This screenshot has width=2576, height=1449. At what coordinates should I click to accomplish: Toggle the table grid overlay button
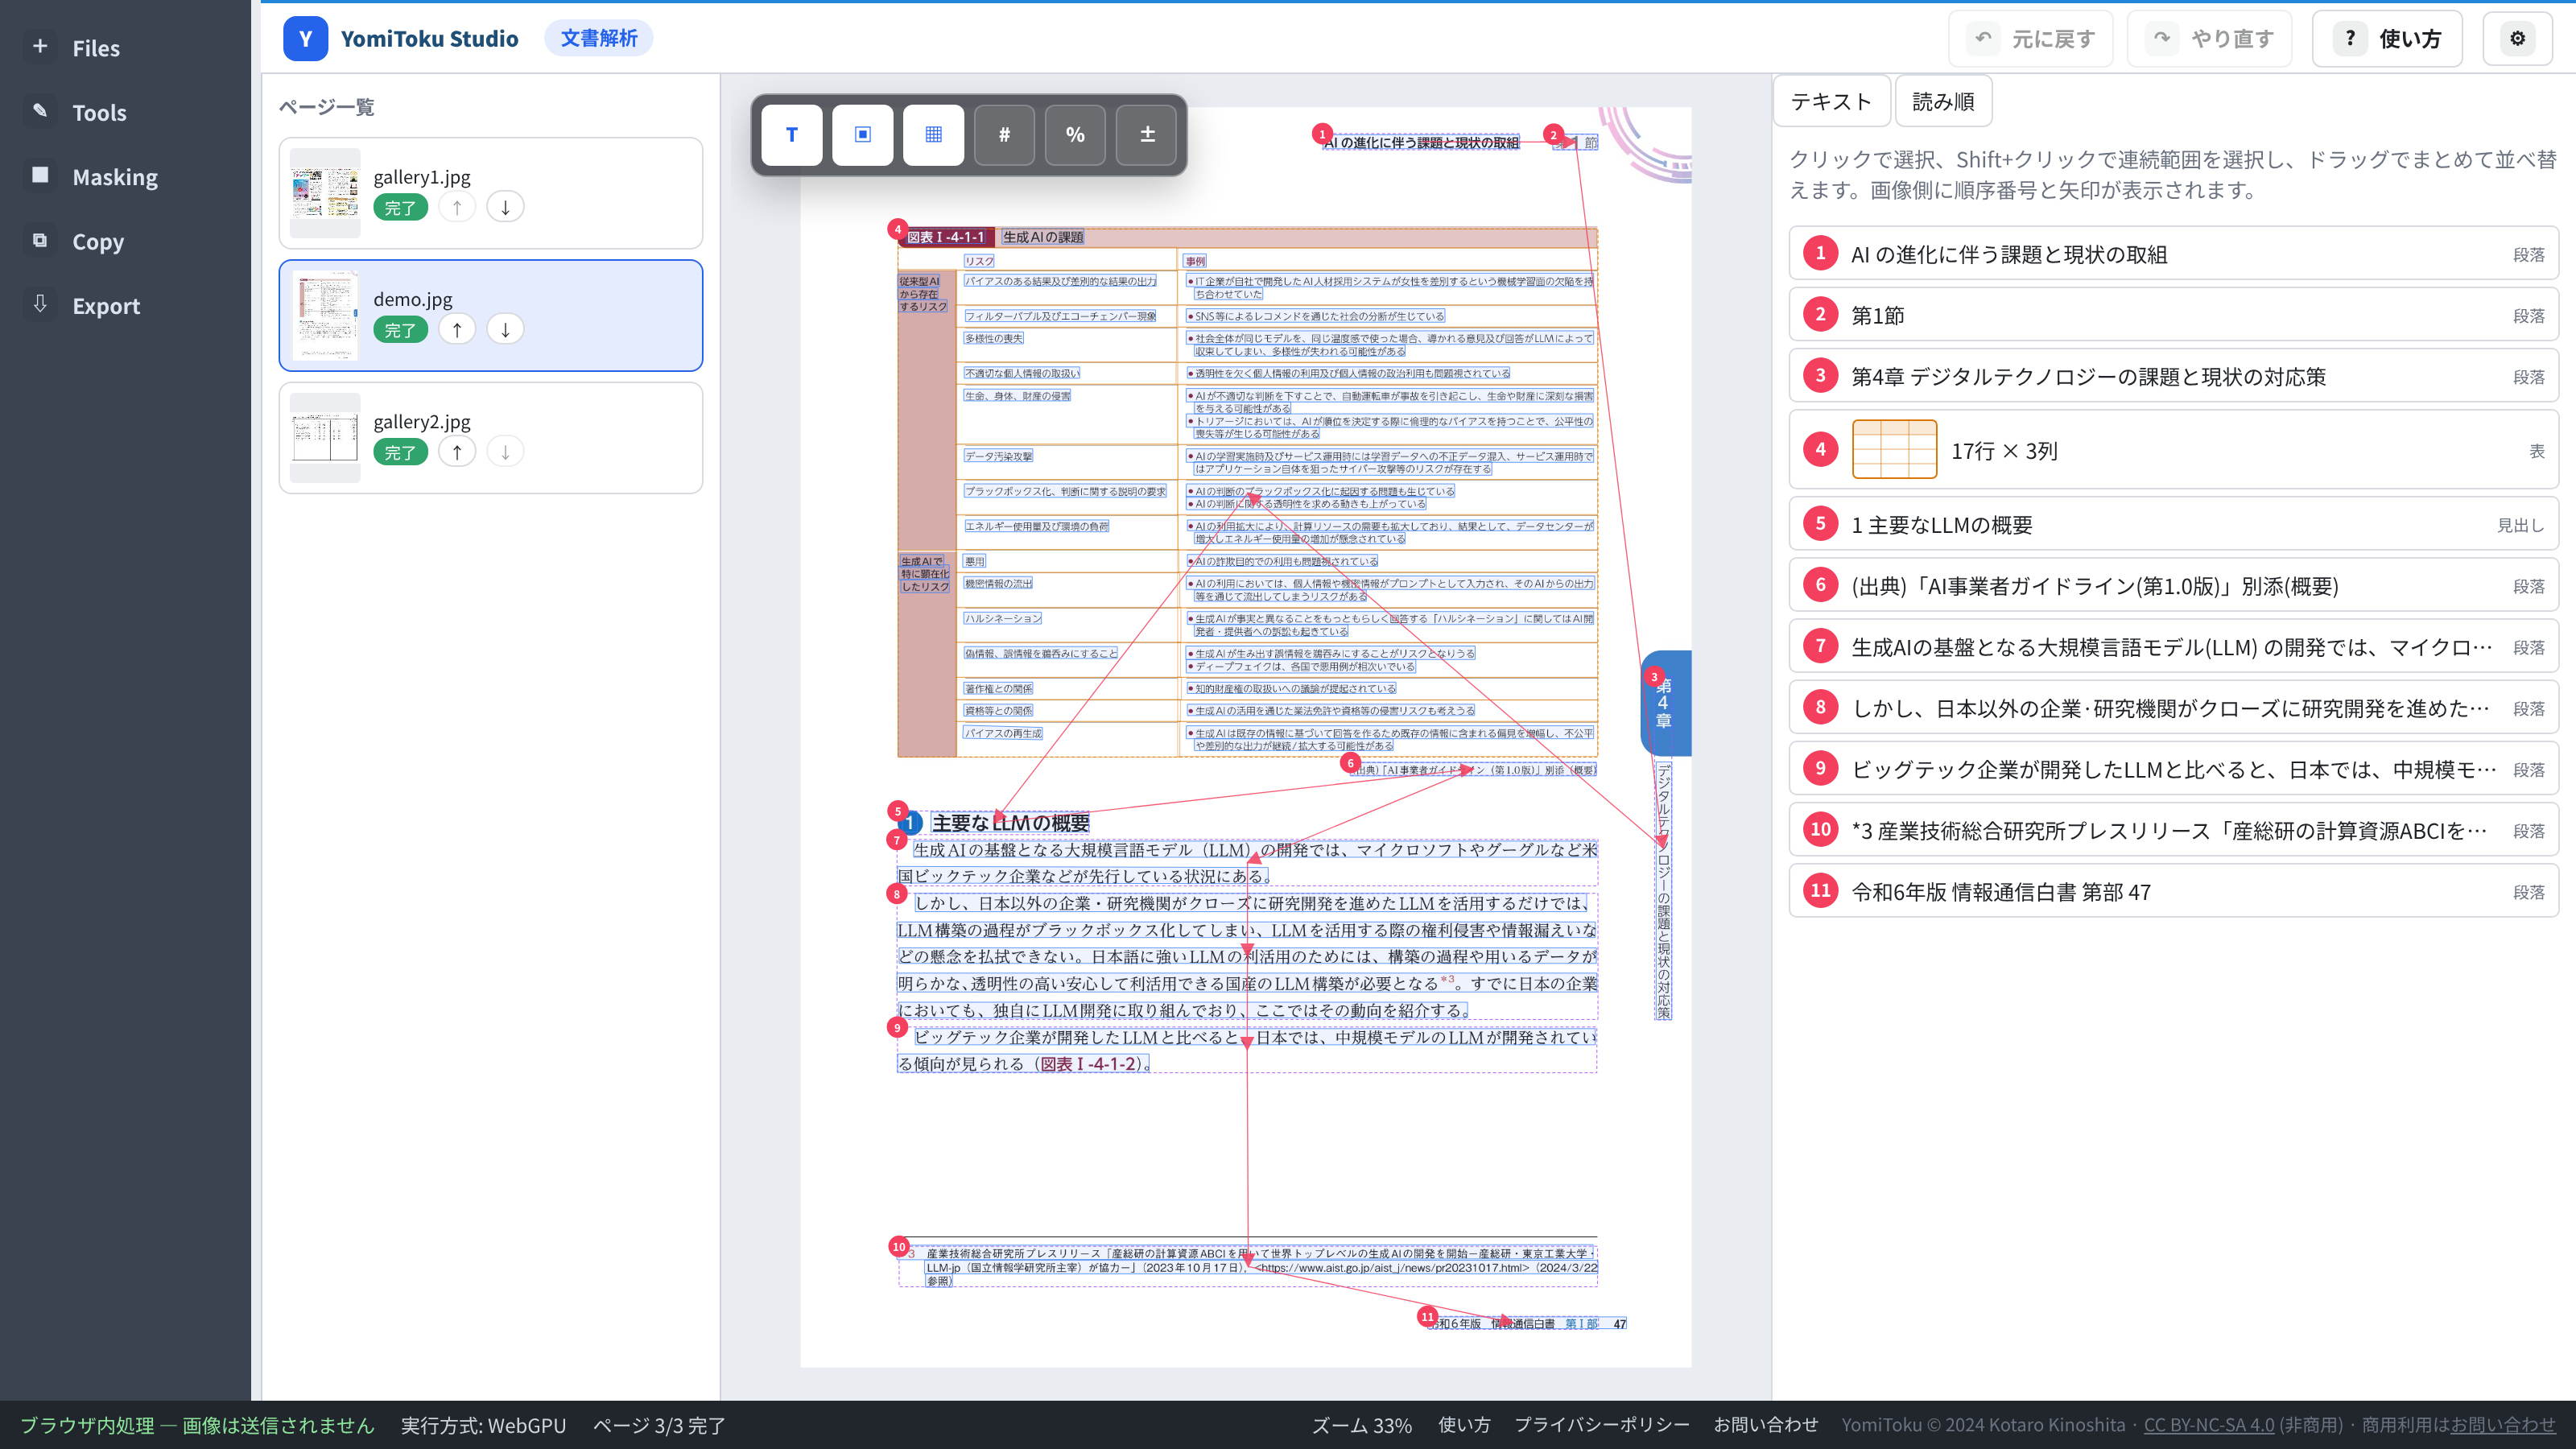[x=933, y=135]
